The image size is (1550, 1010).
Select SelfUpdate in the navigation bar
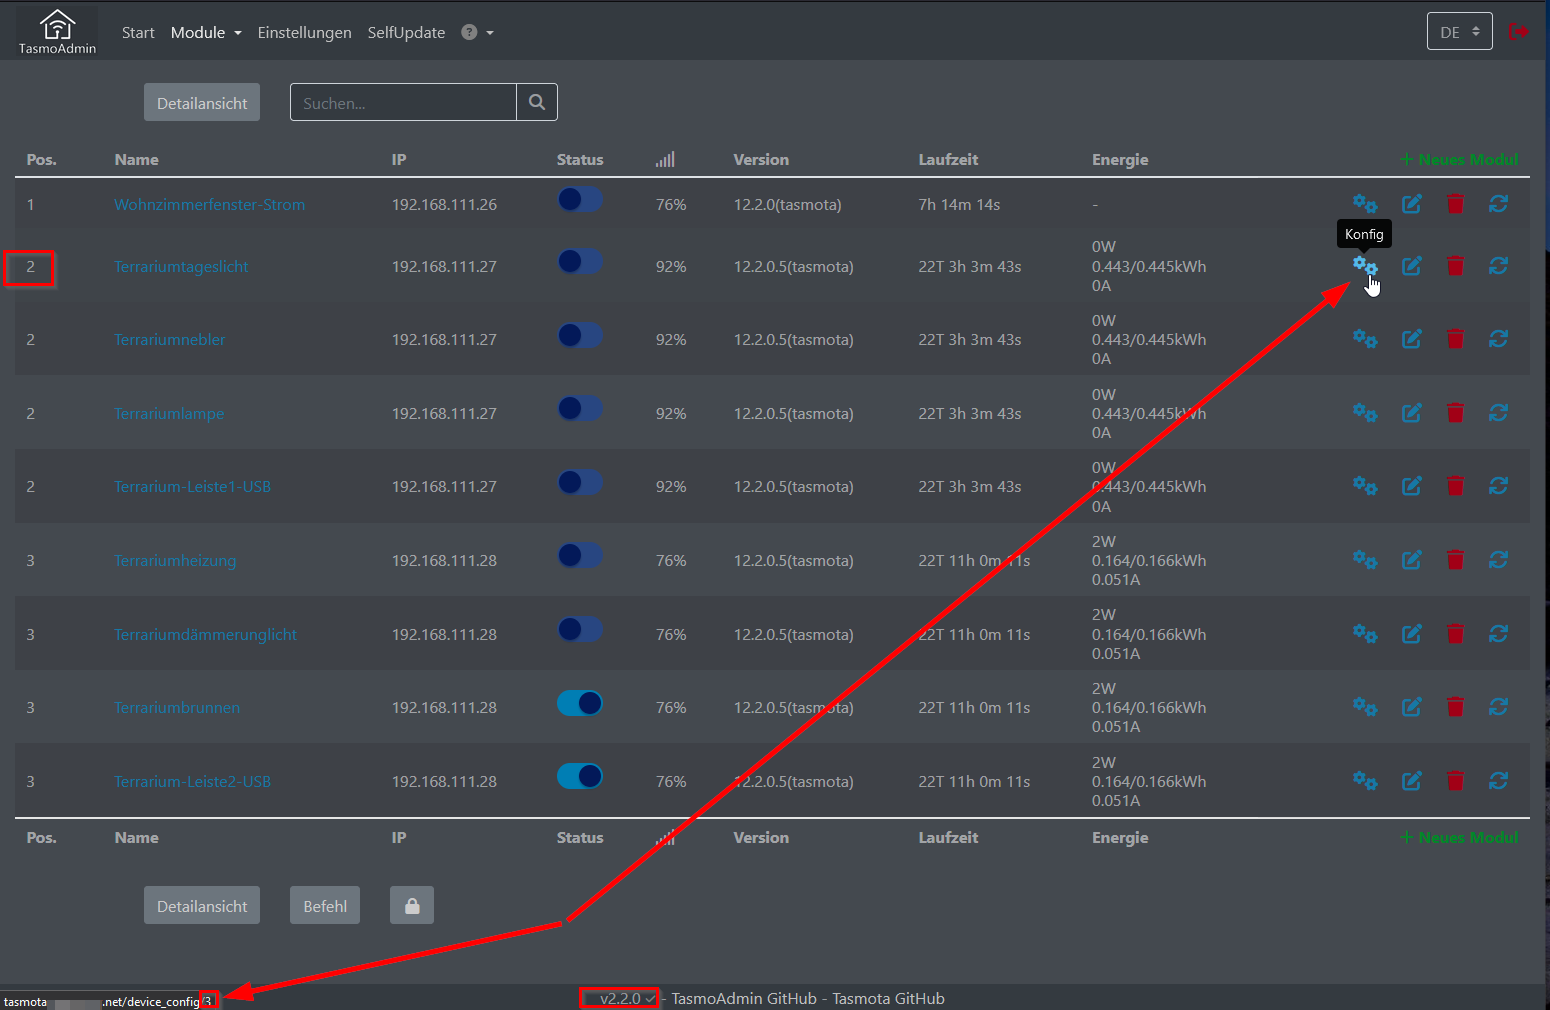pos(406,32)
